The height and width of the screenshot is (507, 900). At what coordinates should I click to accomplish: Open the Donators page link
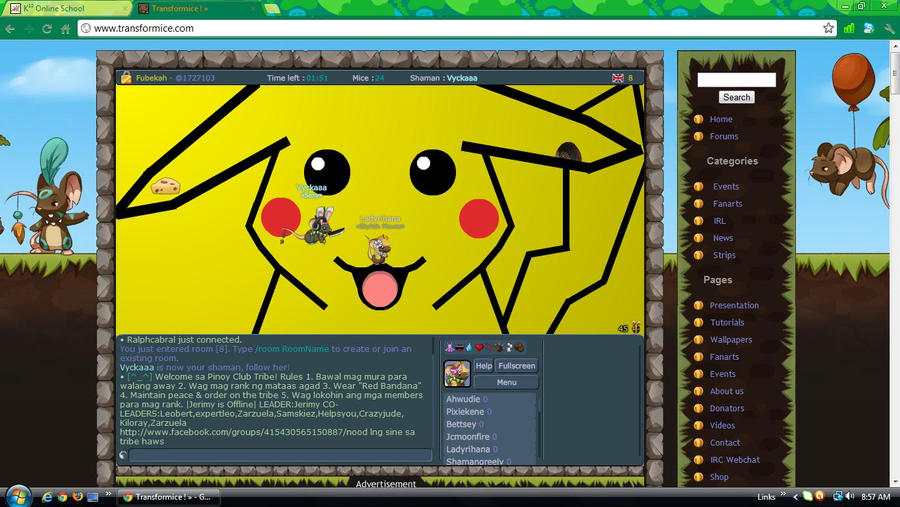[727, 408]
